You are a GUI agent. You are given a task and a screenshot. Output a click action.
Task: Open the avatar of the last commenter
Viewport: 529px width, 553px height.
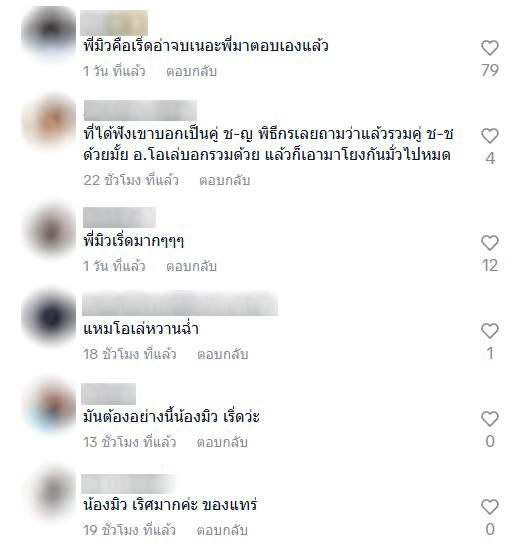coord(49,493)
